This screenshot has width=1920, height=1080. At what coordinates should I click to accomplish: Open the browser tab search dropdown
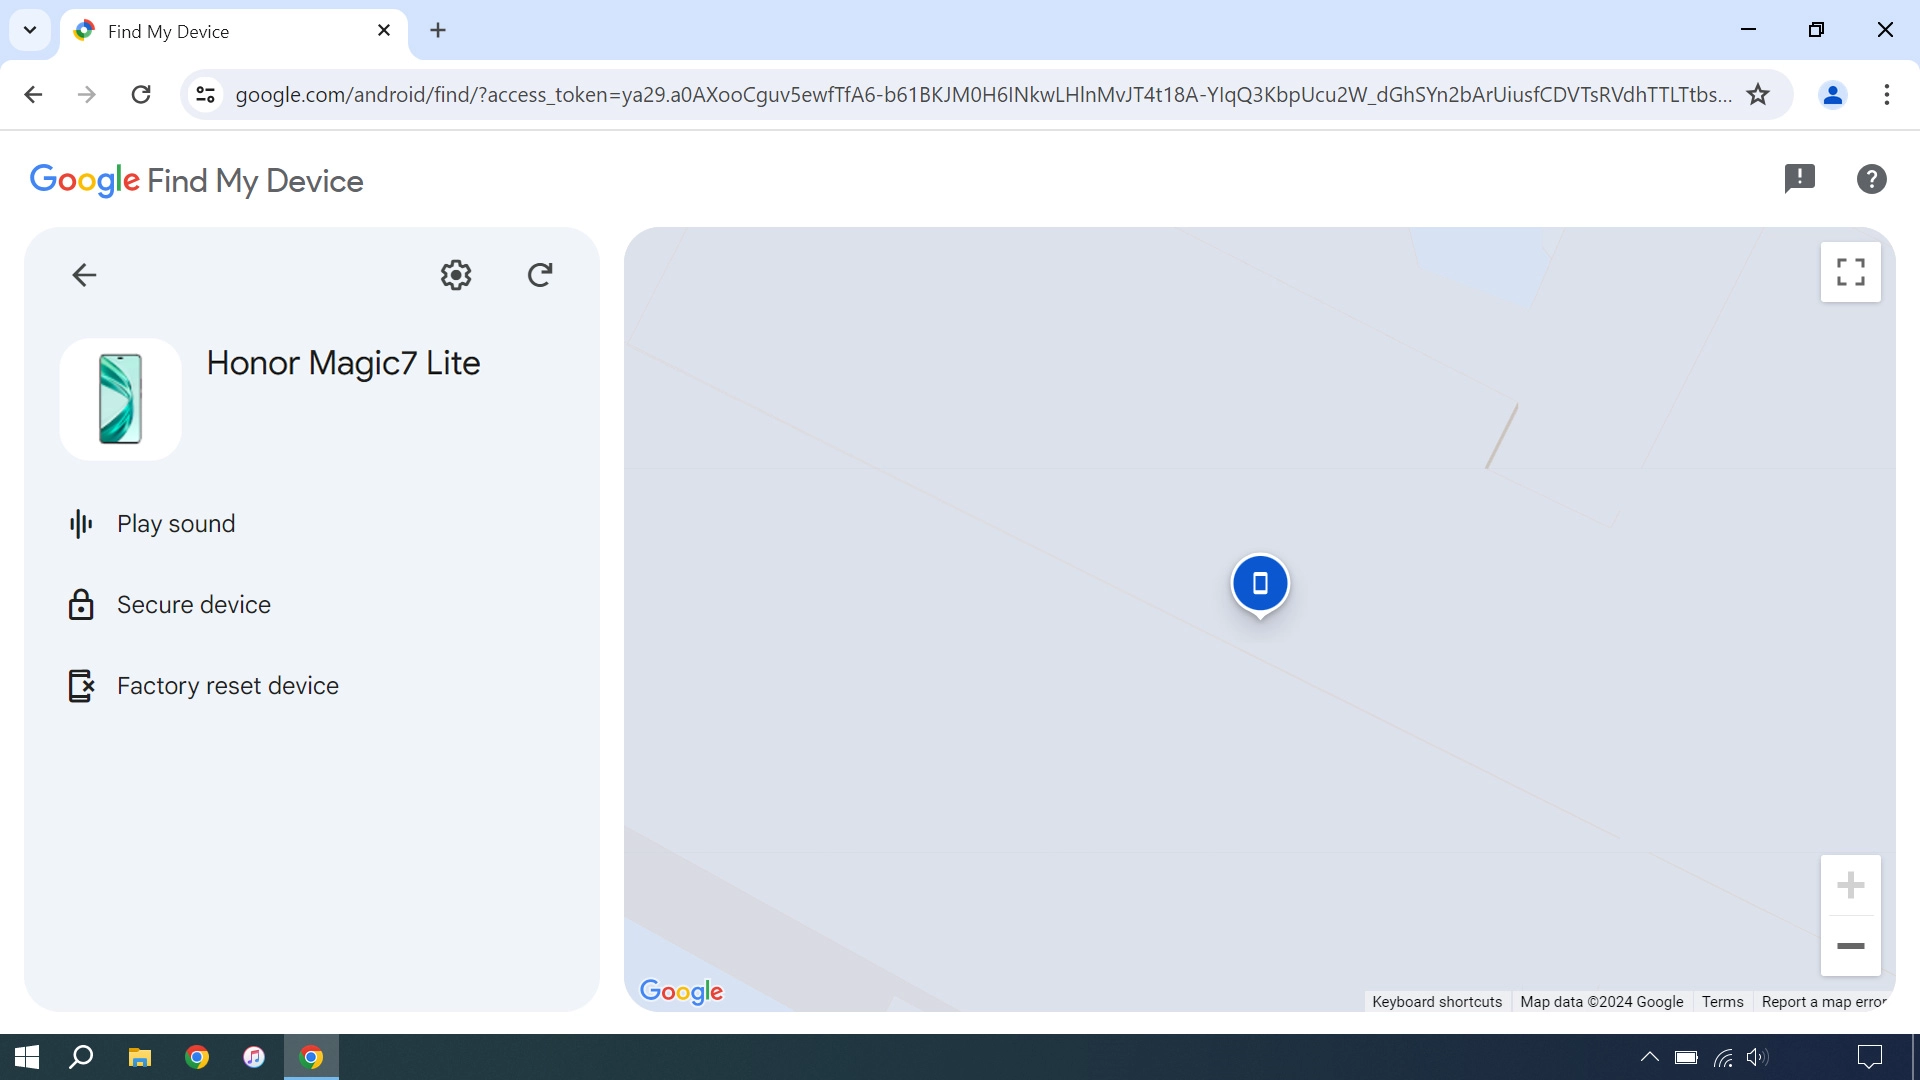(x=29, y=30)
